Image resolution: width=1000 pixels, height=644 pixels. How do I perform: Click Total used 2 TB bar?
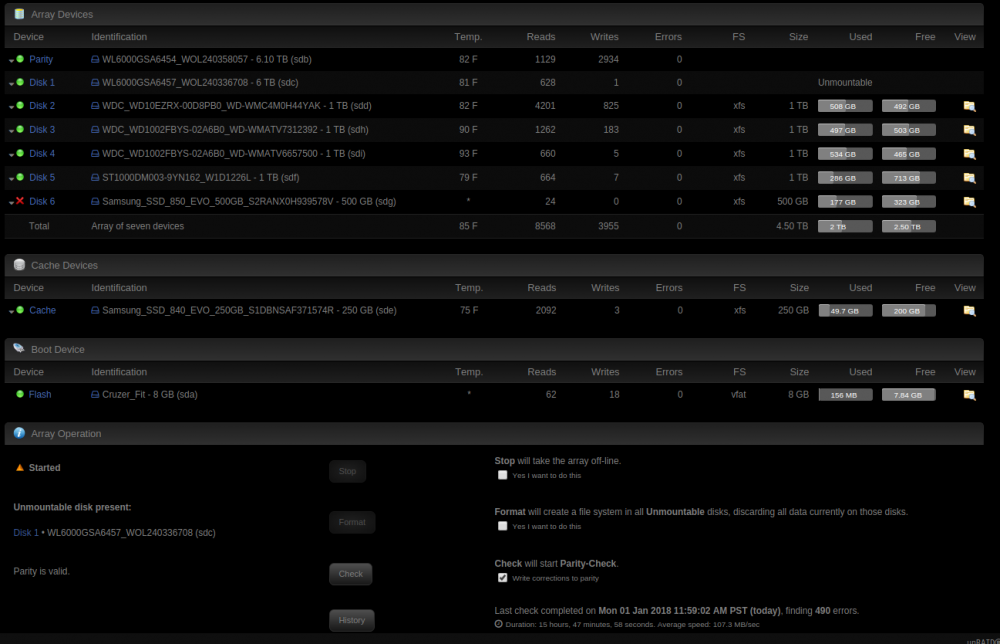pos(845,226)
